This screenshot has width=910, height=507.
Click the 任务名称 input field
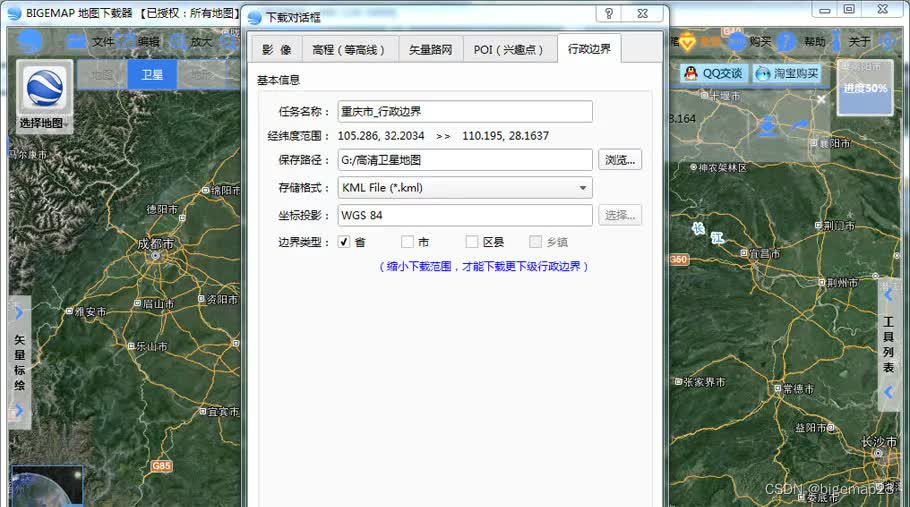click(465, 111)
